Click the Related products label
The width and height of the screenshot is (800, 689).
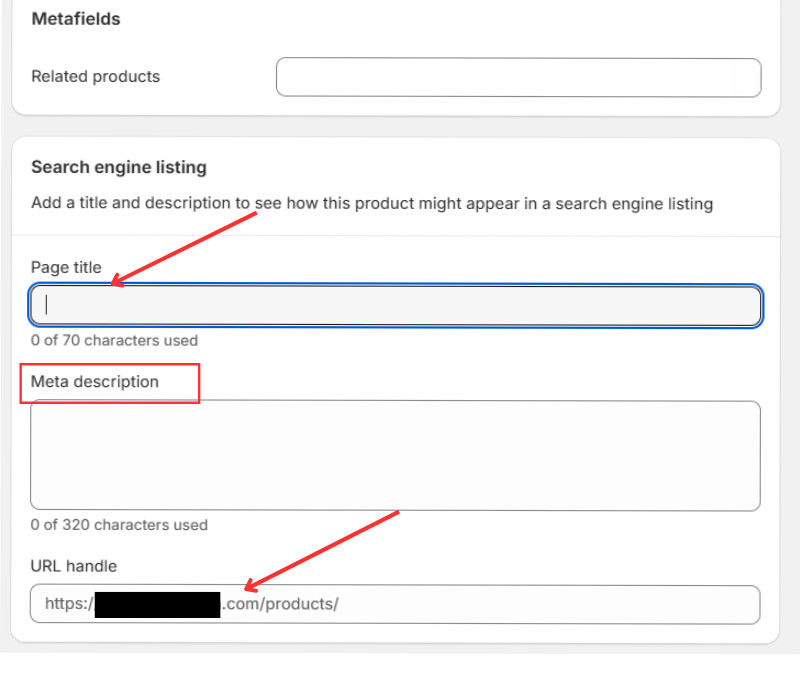click(x=96, y=77)
